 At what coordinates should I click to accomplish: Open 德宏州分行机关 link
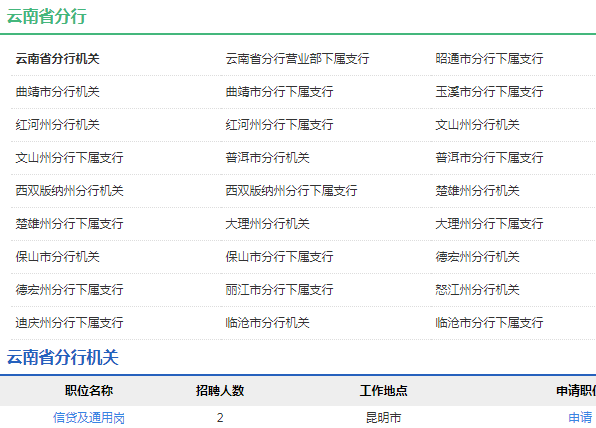(477, 257)
